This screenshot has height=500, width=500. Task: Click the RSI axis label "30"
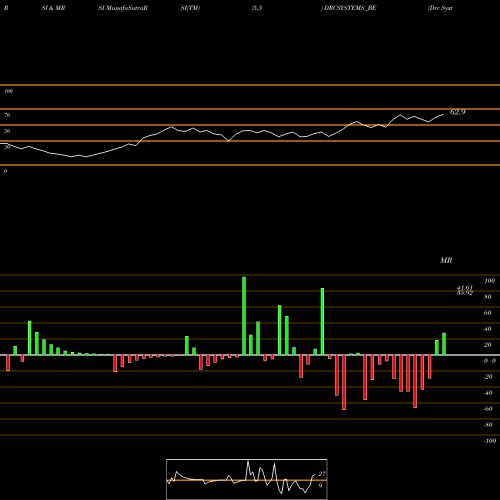pos(7,147)
